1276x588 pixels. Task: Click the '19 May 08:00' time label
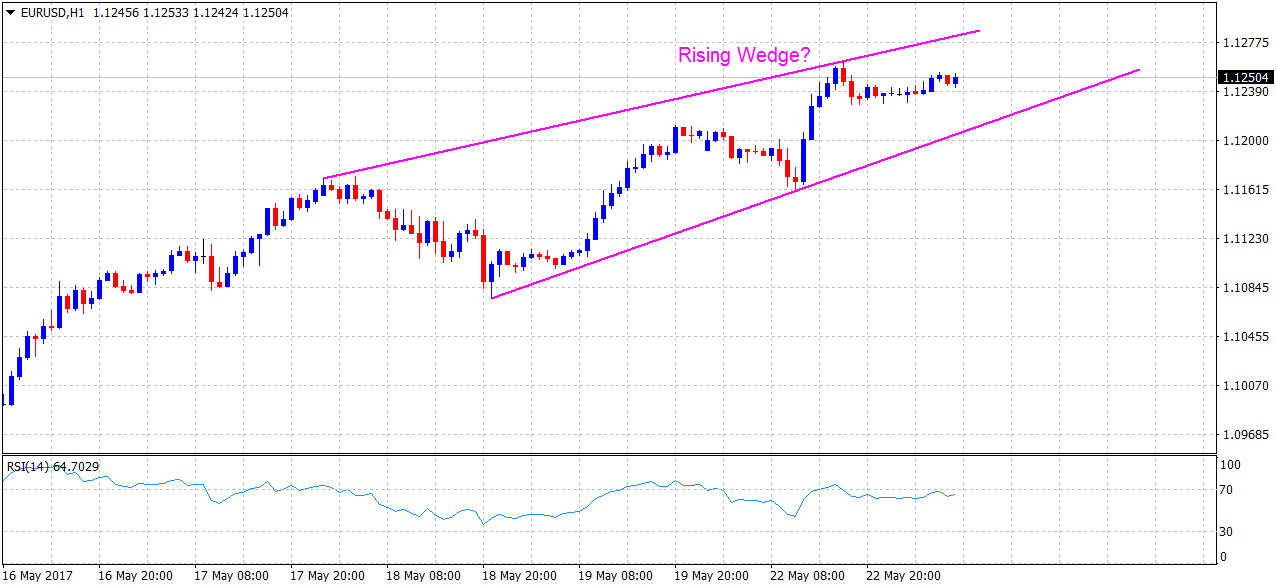[615, 576]
